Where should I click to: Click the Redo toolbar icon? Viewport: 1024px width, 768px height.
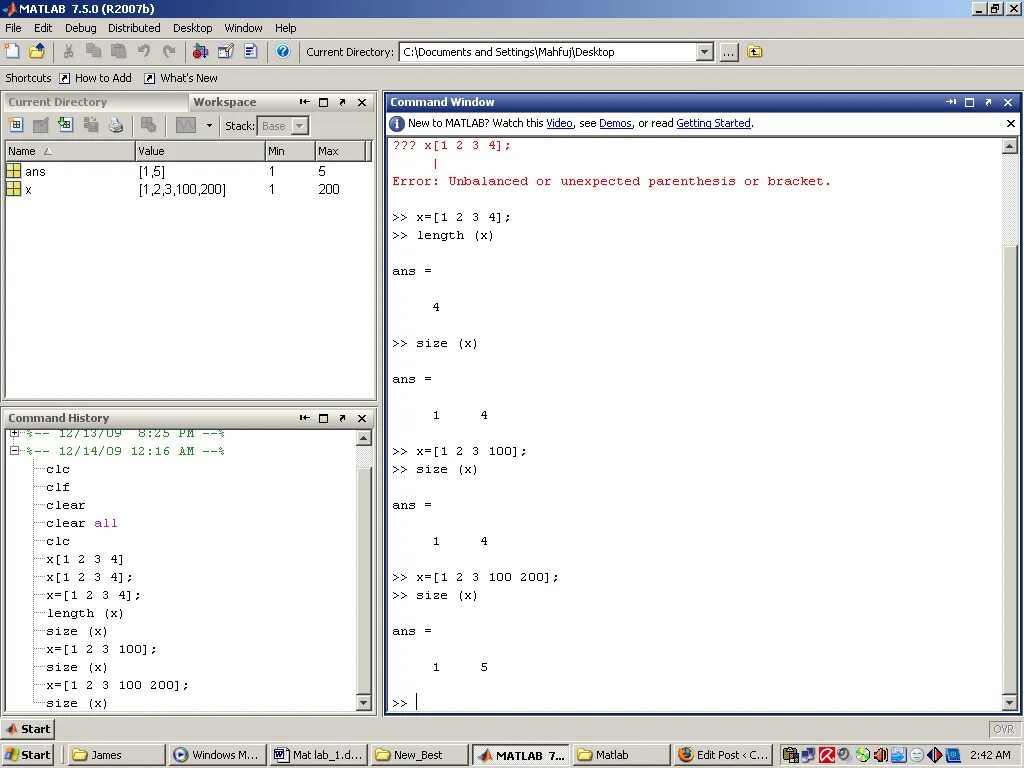click(x=168, y=52)
